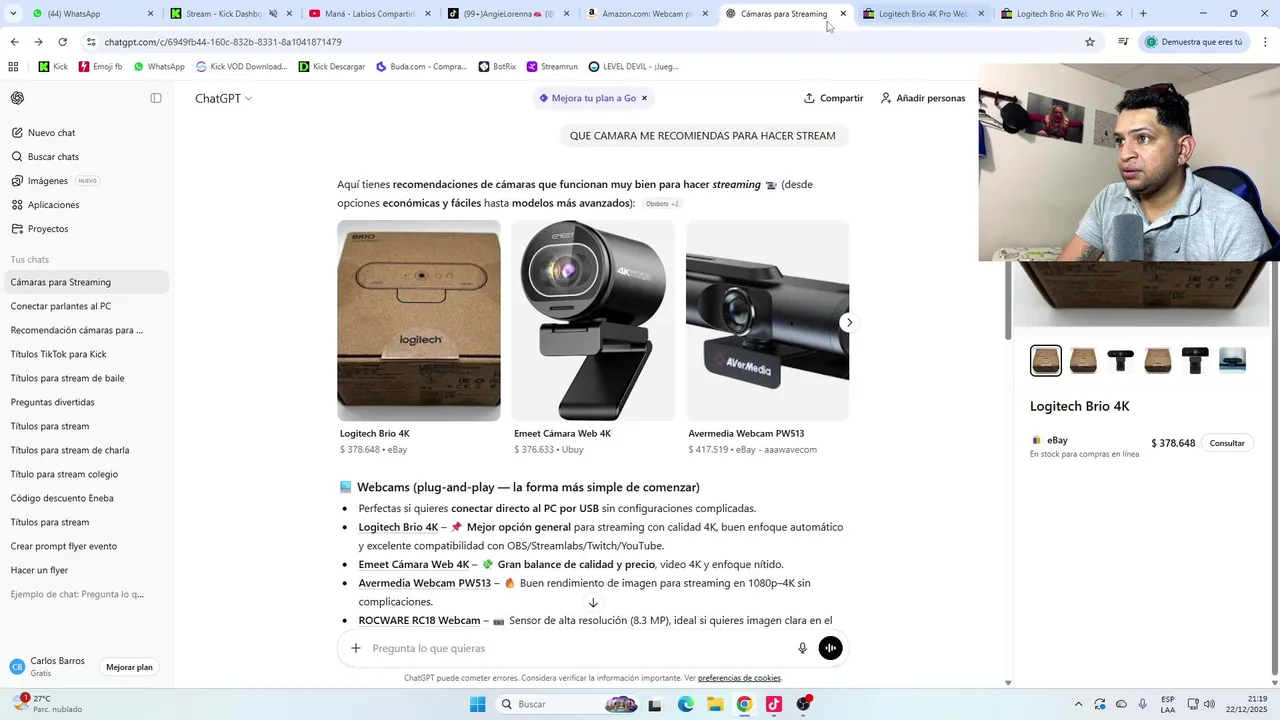Show next product with carousel arrow
This screenshot has height=720, width=1280.
(x=849, y=322)
